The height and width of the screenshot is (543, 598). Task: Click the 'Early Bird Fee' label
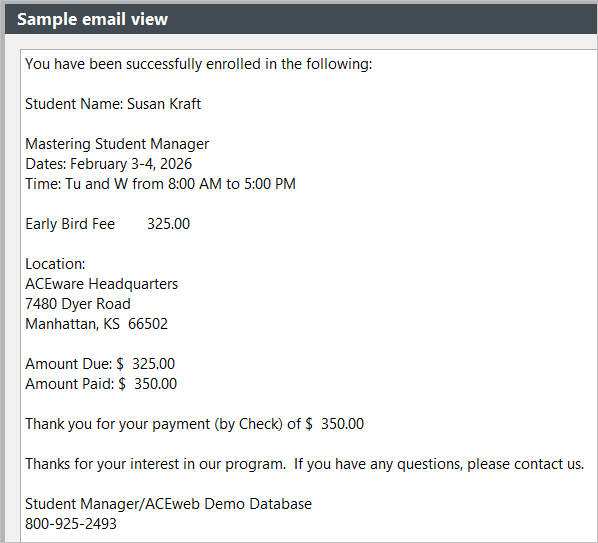(70, 224)
